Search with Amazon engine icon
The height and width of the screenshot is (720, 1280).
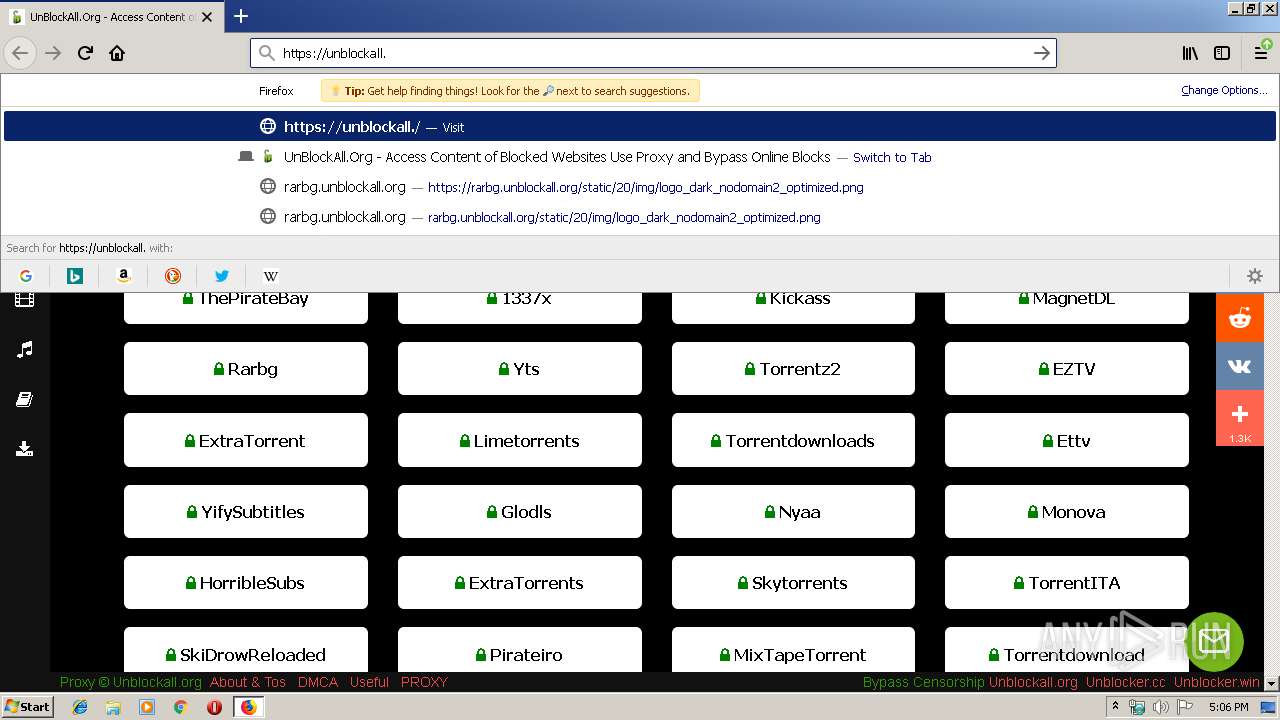124,276
